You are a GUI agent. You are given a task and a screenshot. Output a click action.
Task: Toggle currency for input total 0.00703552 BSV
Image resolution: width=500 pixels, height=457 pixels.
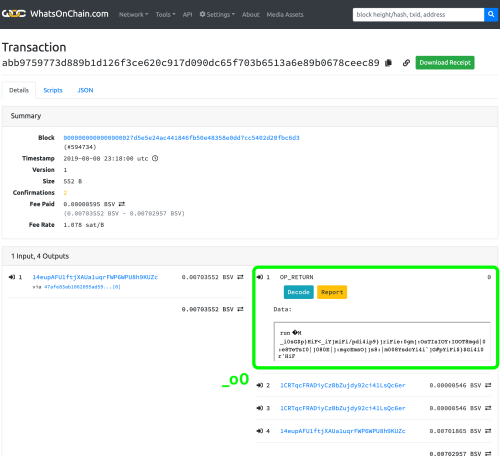[x=240, y=309]
